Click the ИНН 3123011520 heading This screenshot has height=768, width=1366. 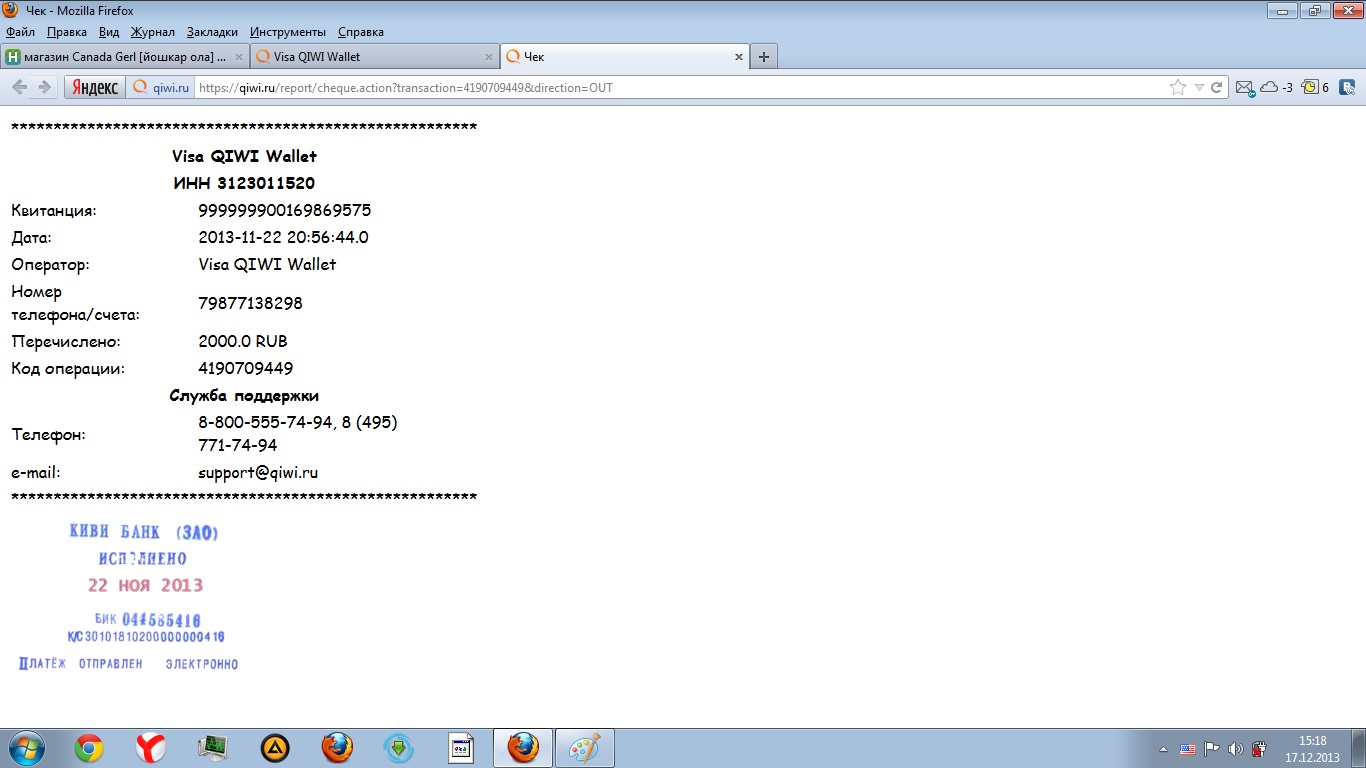tap(244, 183)
